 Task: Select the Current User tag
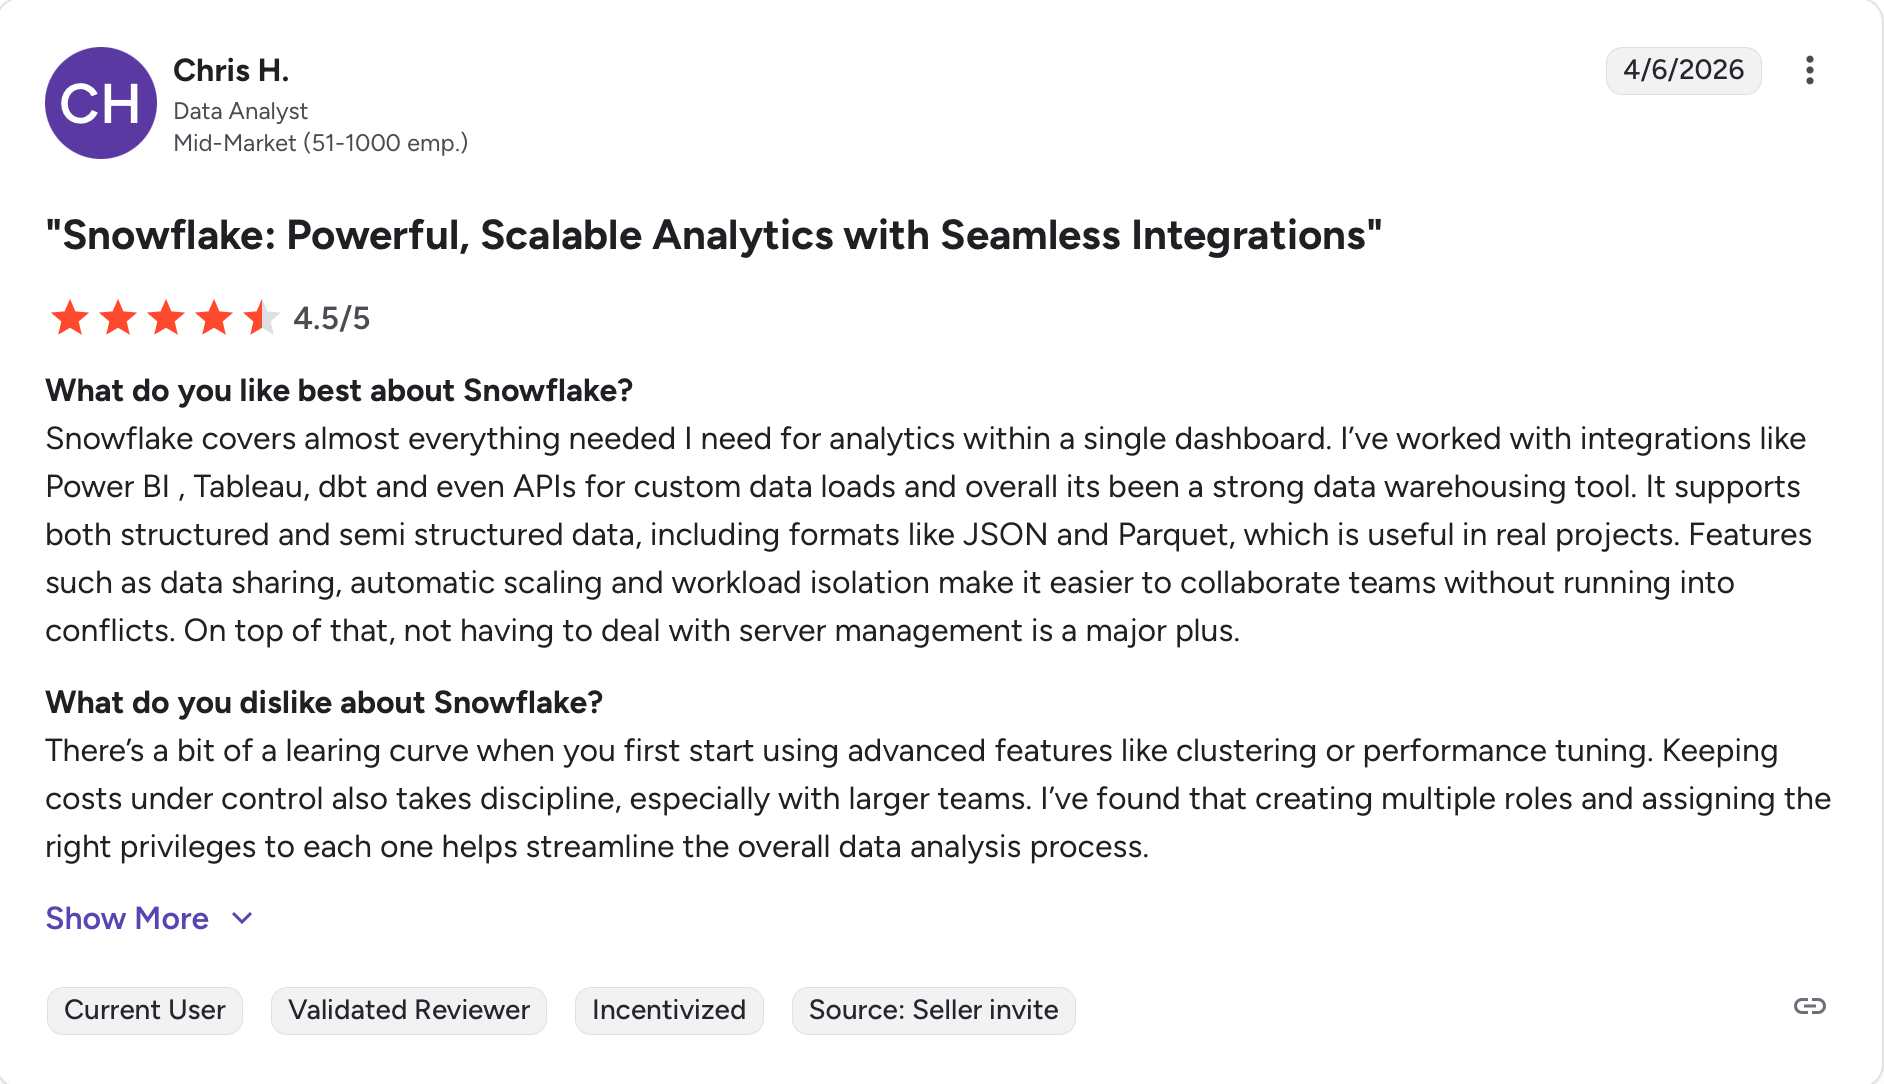pos(145,1010)
